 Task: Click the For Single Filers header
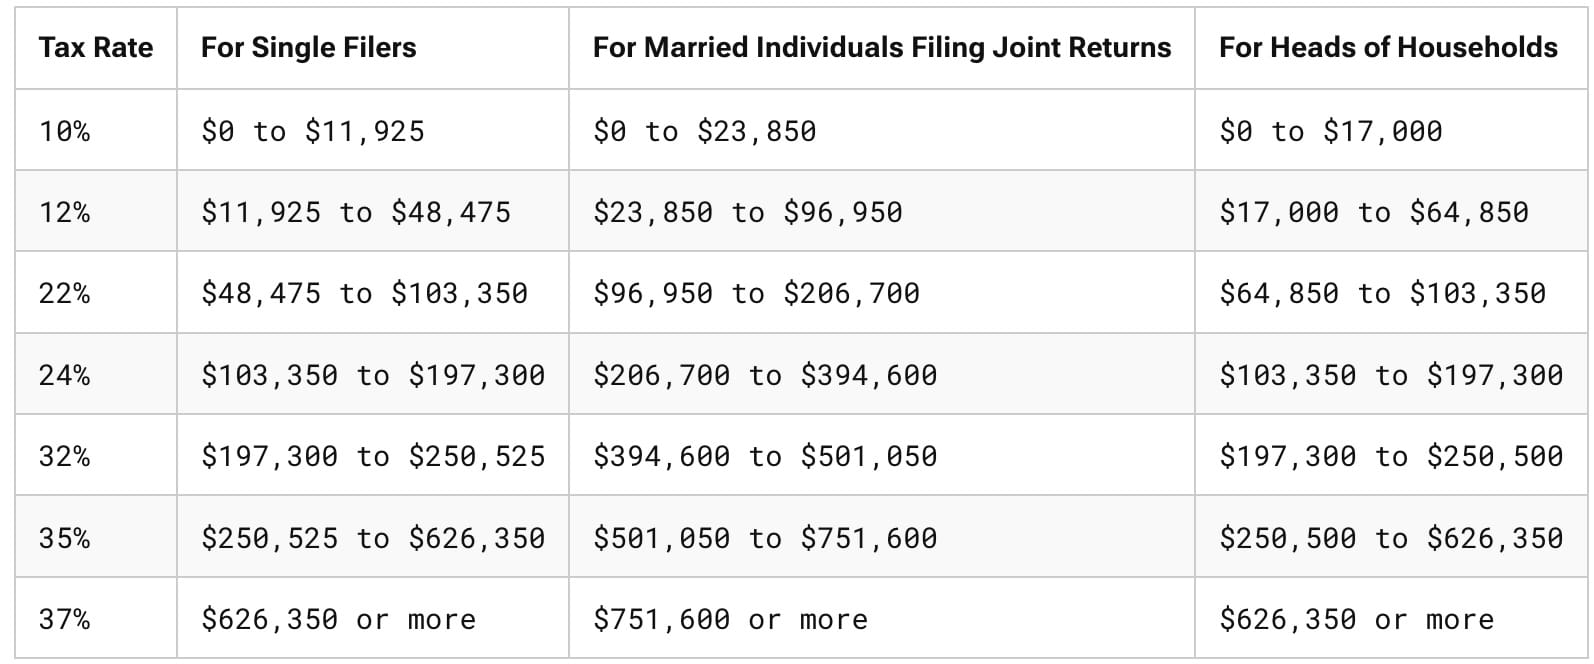click(x=308, y=47)
